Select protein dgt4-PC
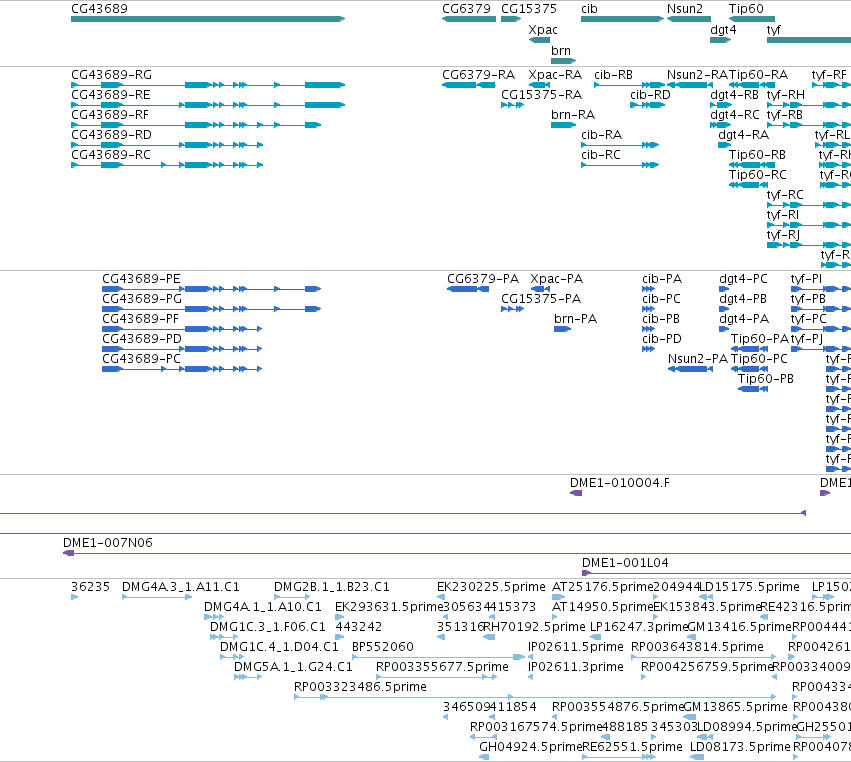Screen dimensions: 851x762 pos(725,289)
